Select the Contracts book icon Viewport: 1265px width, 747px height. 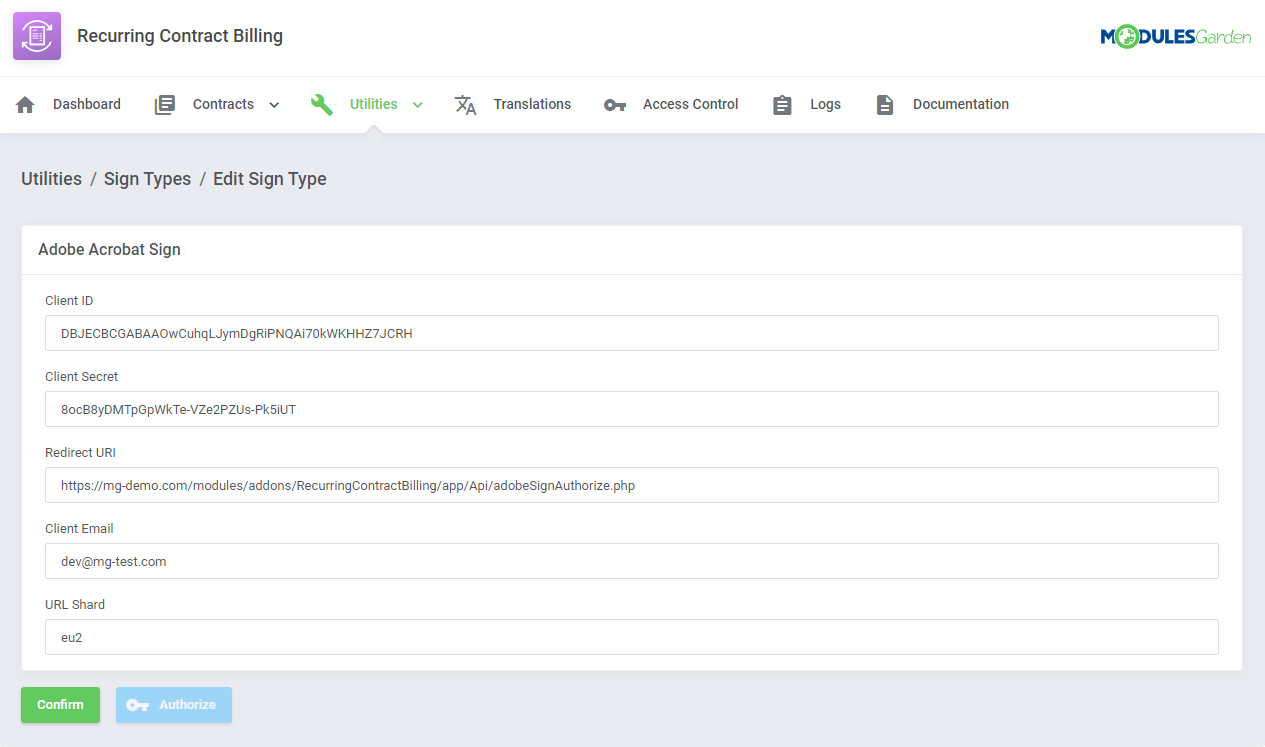pyautogui.click(x=164, y=103)
